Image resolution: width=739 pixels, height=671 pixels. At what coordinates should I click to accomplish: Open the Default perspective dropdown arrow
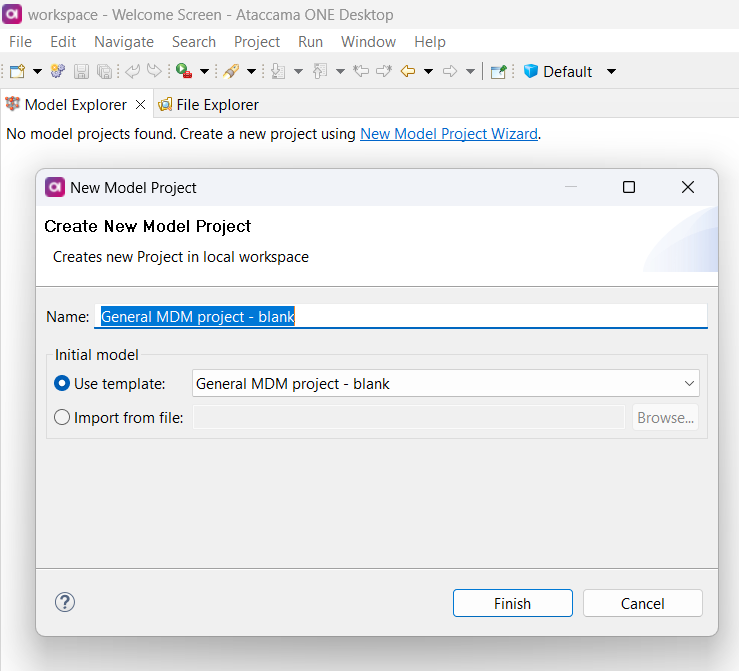point(612,71)
